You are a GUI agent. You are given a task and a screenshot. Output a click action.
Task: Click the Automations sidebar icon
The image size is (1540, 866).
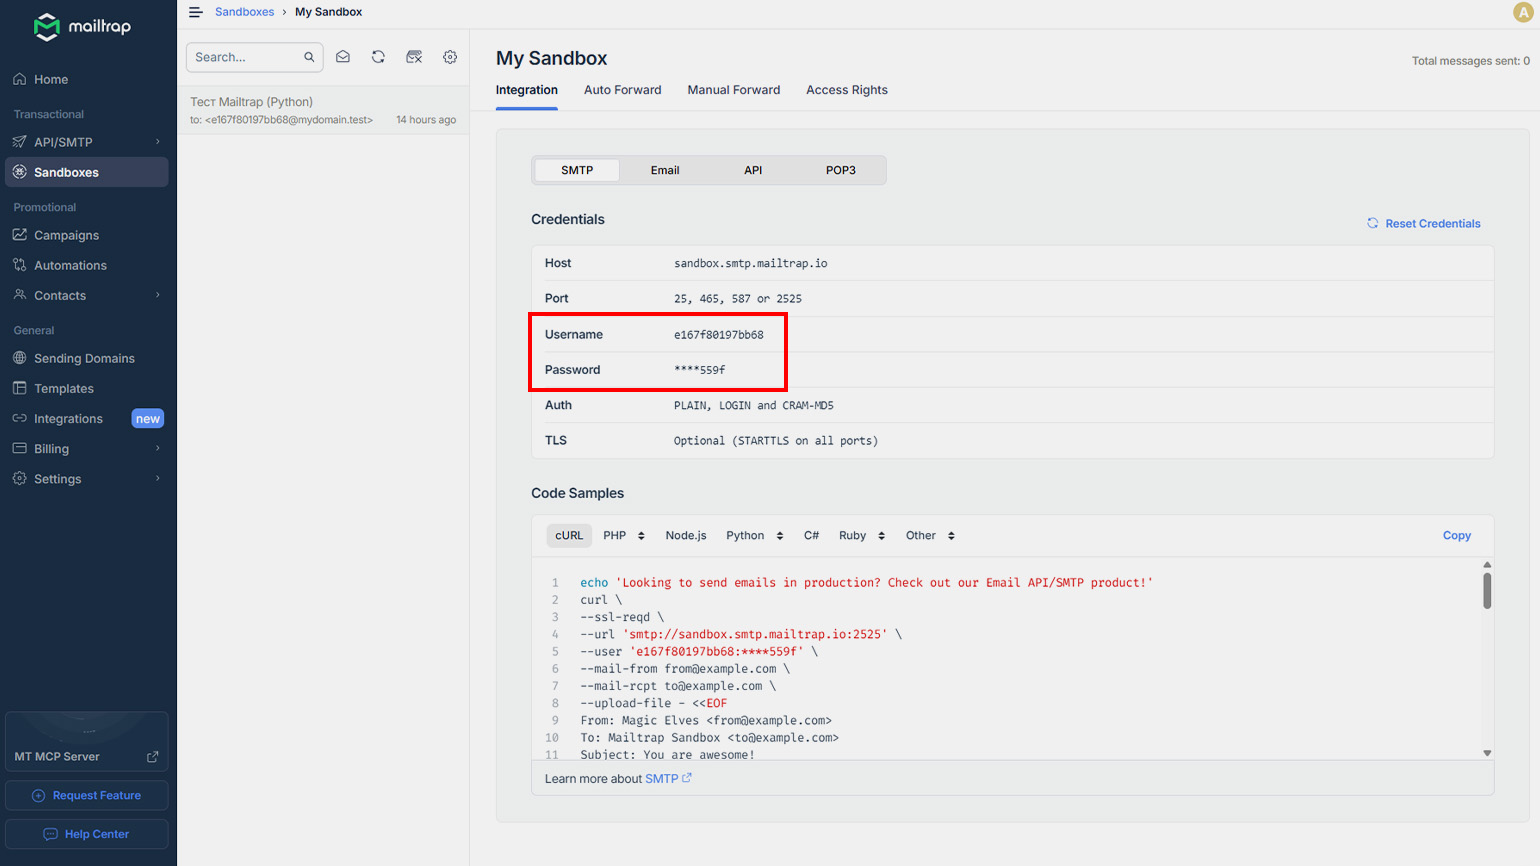pos(19,265)
